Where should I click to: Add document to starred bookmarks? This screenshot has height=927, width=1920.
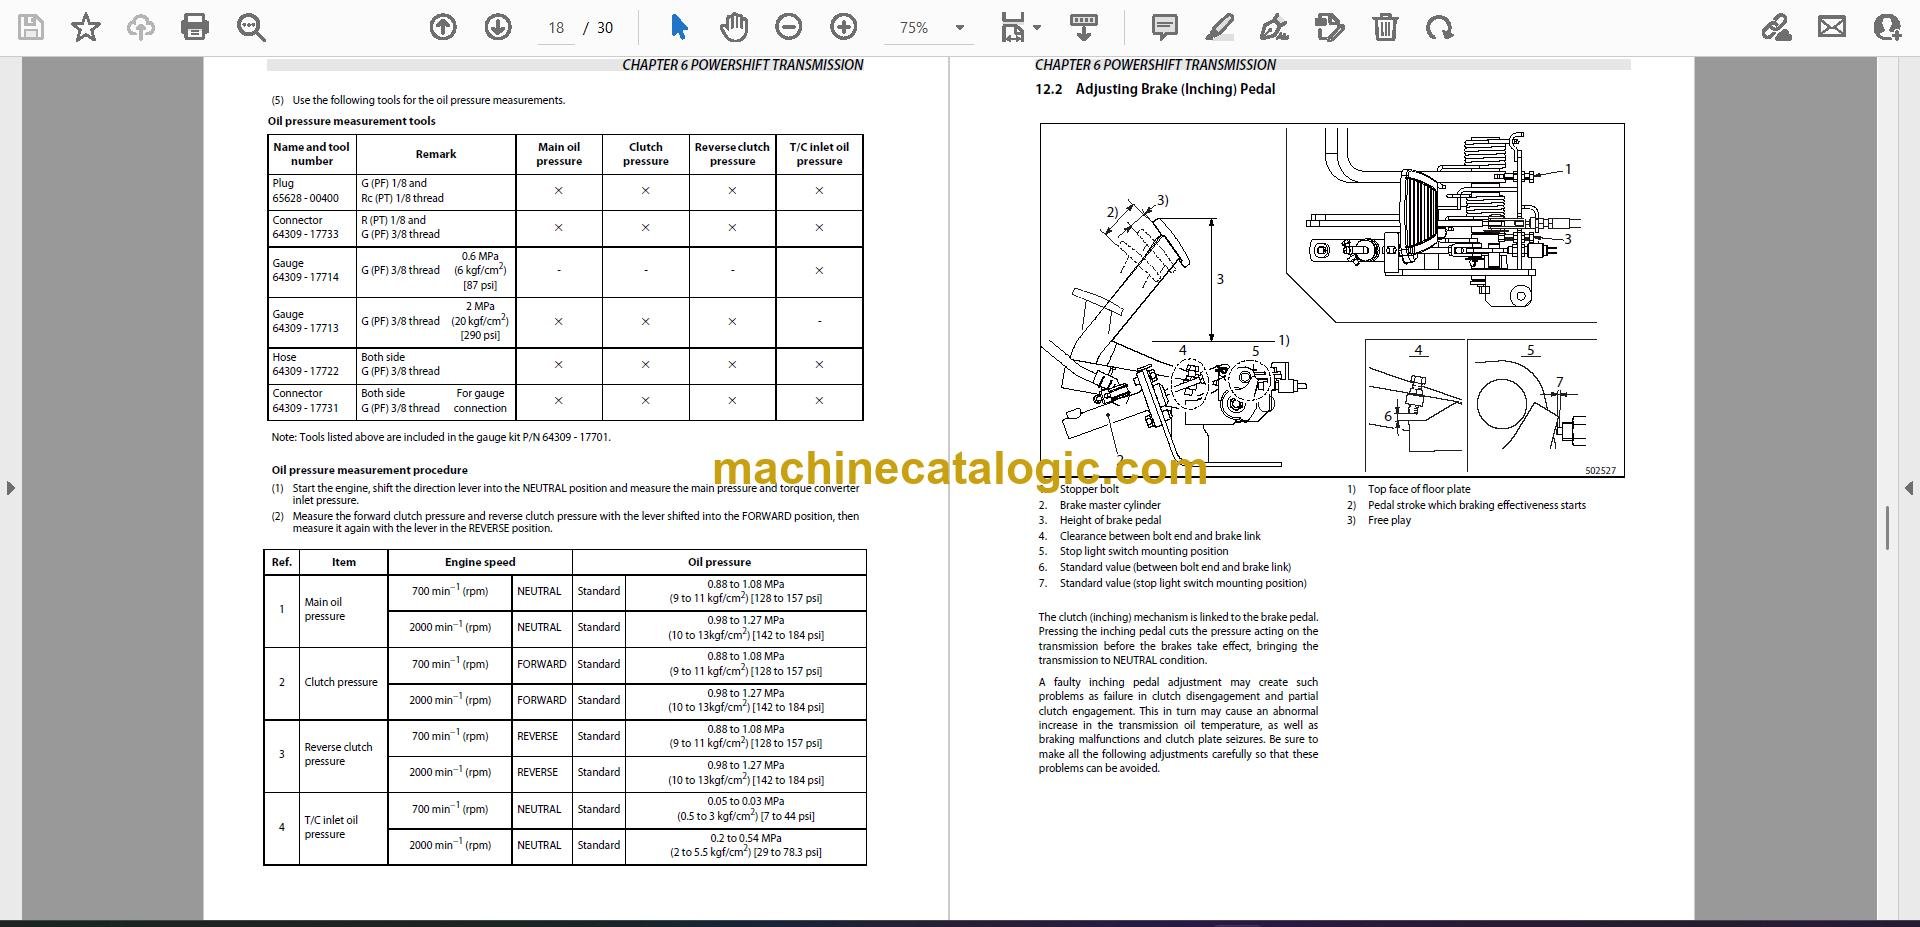[86, 27]
